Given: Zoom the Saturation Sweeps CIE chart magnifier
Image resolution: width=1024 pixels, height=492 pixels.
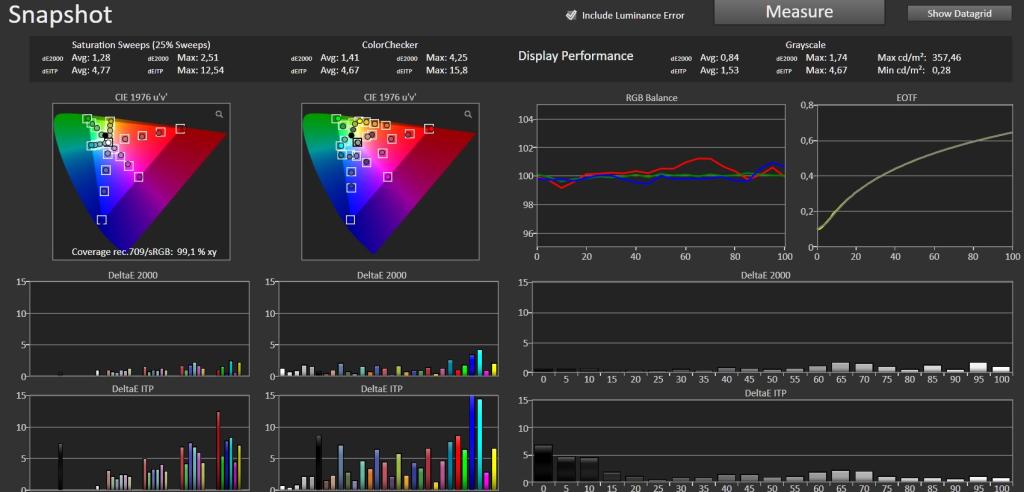Looking at the screenshot, I should [x=219, y=114].
